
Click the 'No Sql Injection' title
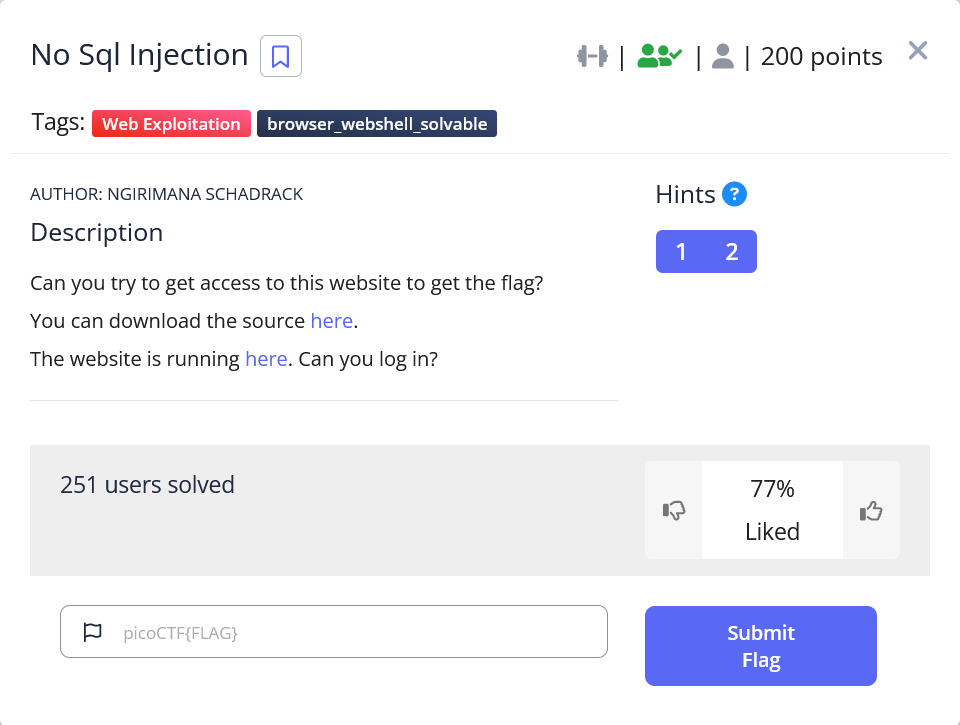[x=140, y=55]
